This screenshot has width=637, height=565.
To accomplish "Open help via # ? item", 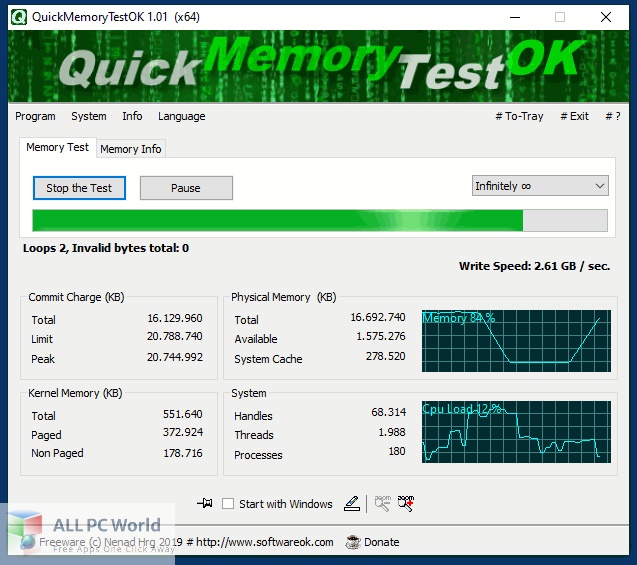I will (613, 116).
